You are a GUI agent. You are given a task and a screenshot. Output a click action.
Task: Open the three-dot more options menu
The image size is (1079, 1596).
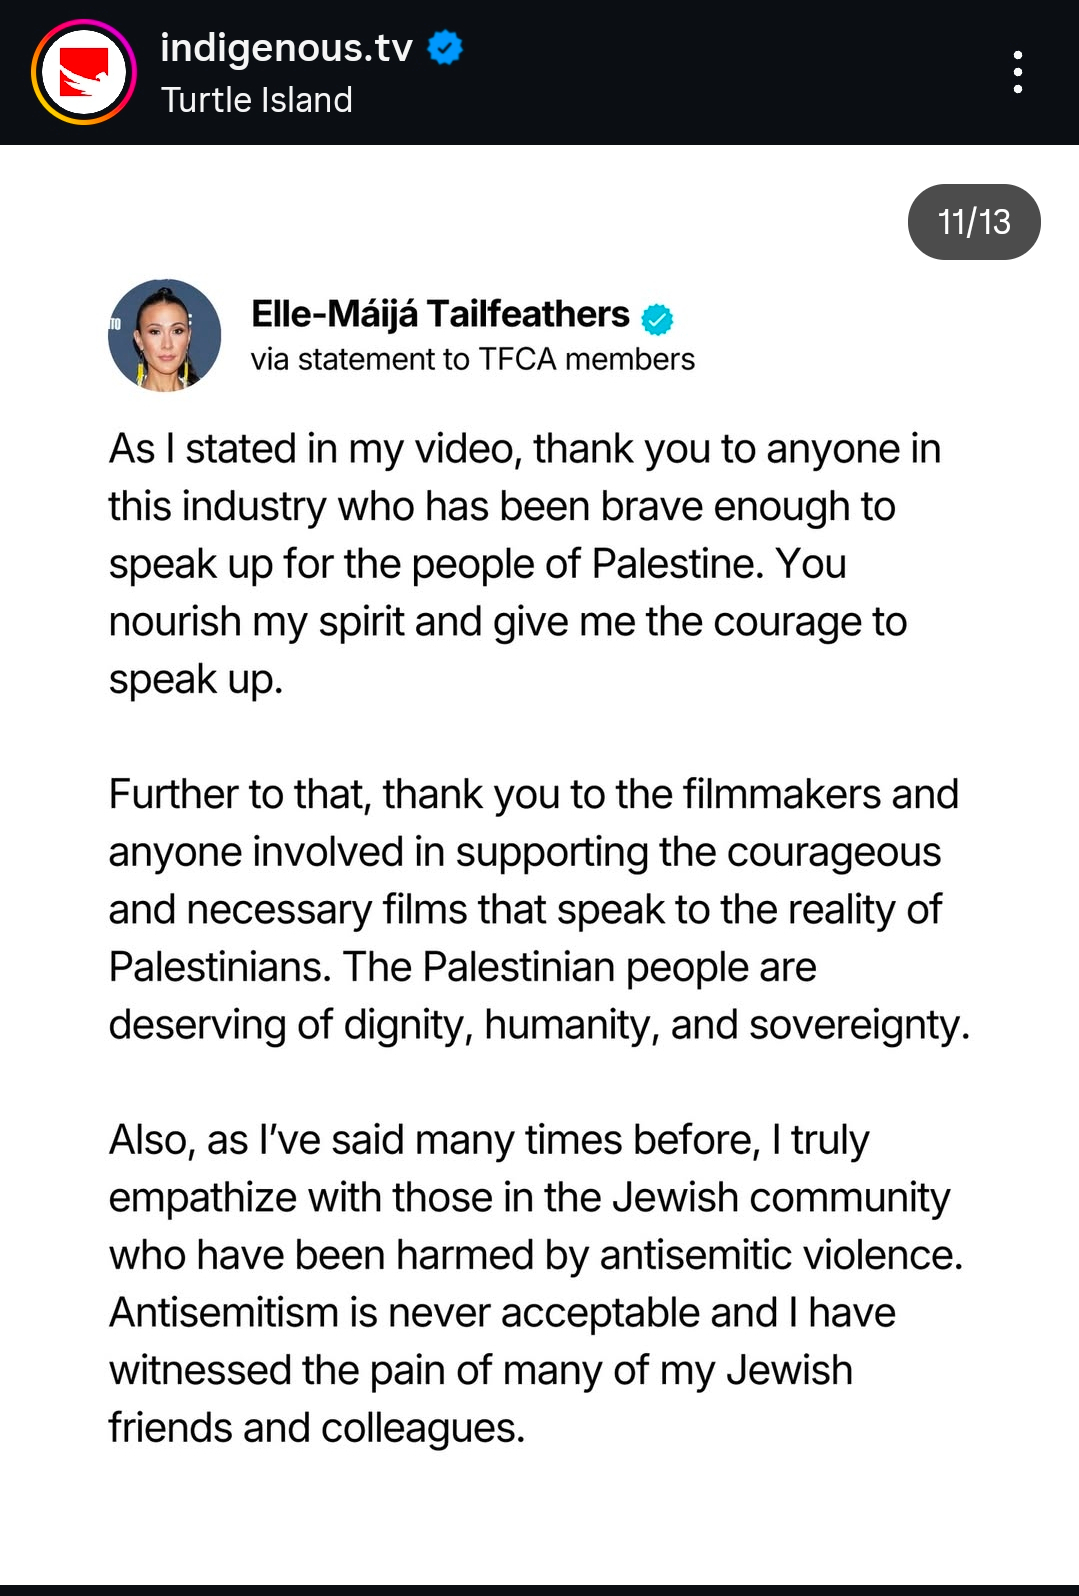tap(1017, 72)
